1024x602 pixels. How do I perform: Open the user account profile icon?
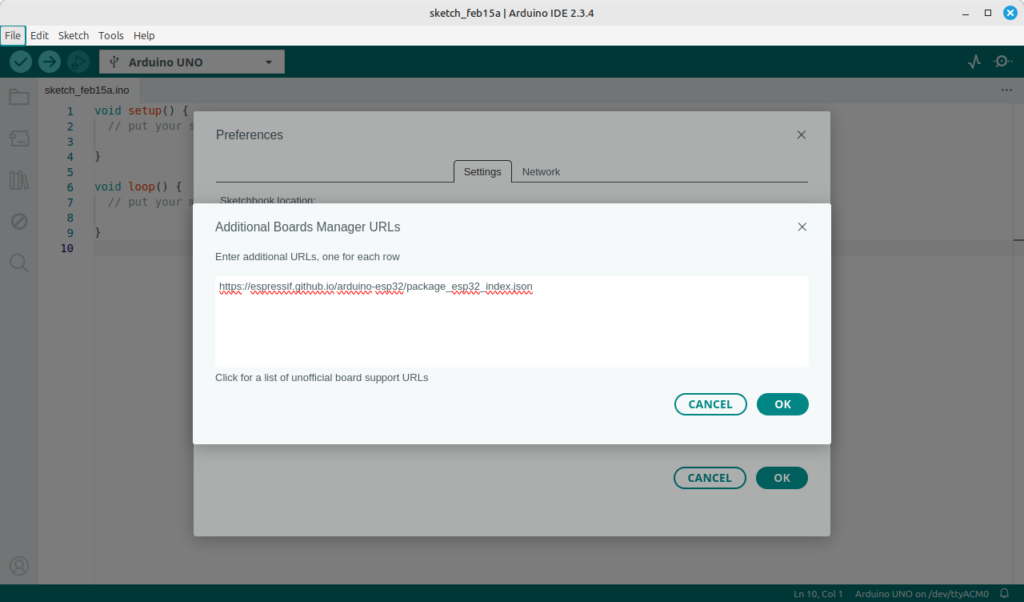click(19, 566)
